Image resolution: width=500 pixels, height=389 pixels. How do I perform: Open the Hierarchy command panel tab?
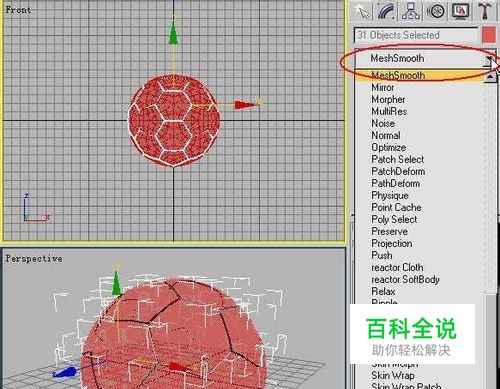click(x=411, y=12)
